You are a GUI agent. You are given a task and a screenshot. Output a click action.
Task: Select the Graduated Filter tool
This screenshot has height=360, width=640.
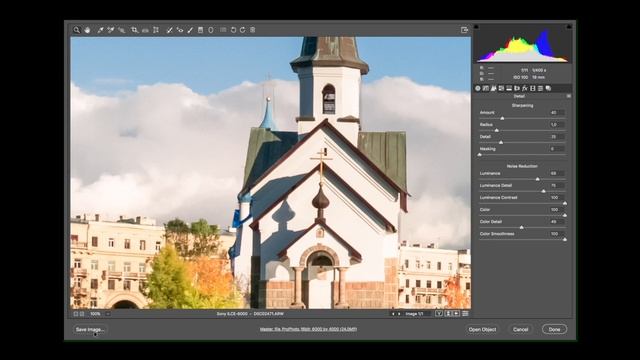200,30
